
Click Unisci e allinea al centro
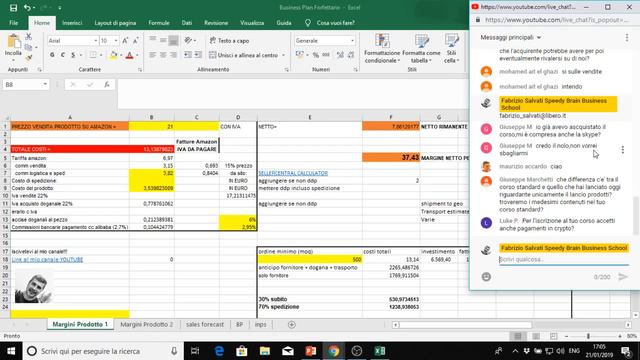[243, 55]
